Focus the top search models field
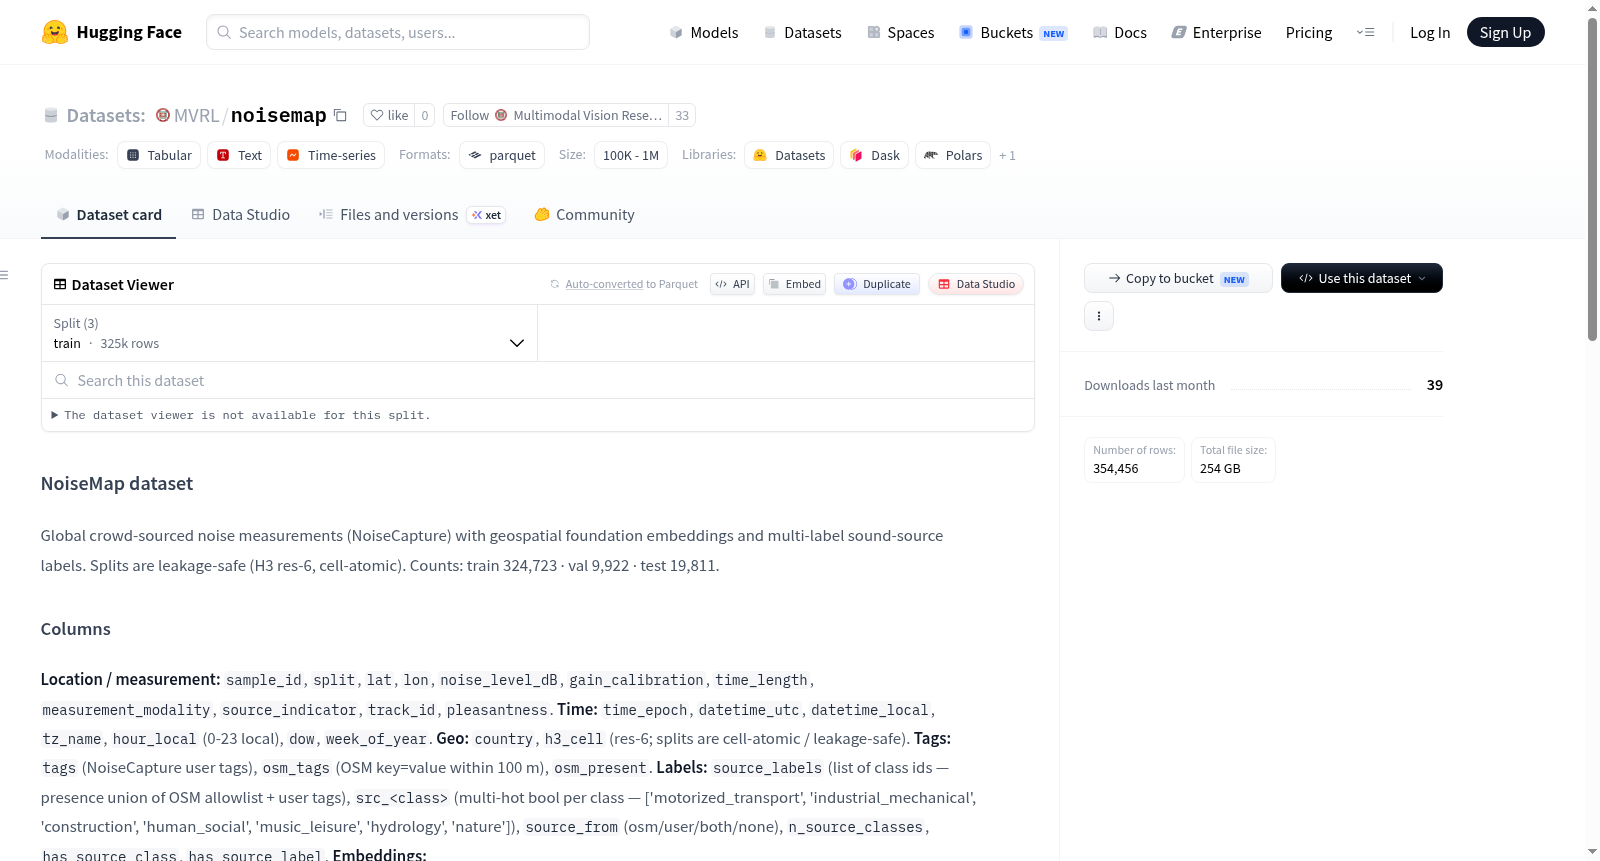Screen dimensions: 1600x861 pyautogui.click(x=398, y=32)
